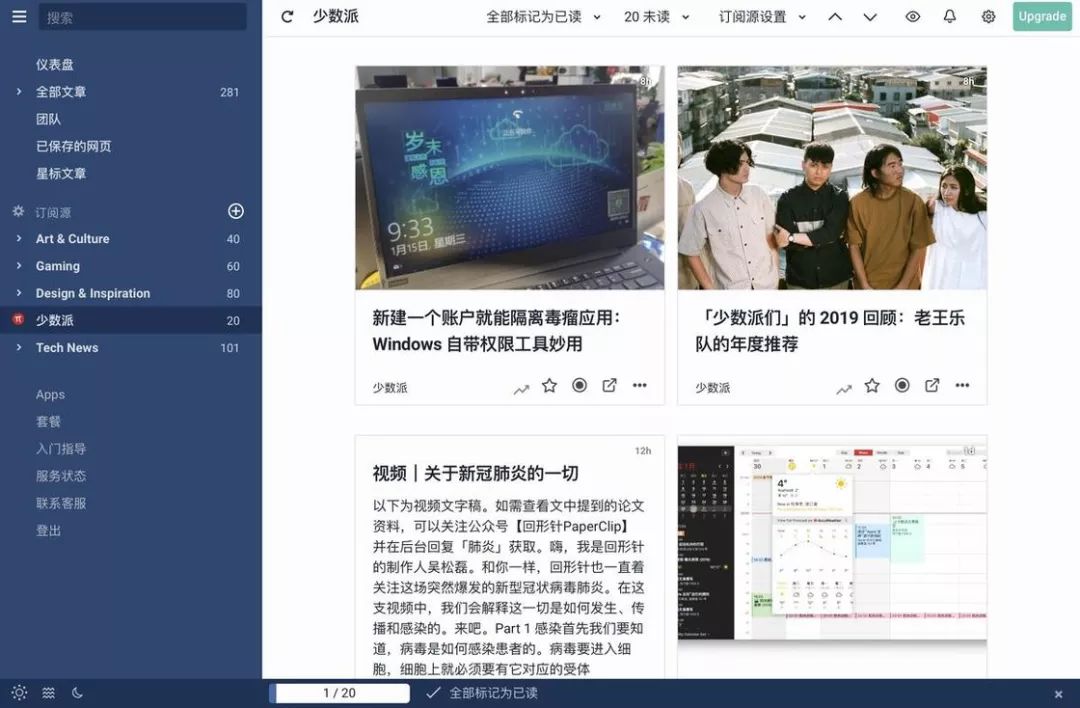Screen dimensions: 1080x708
Task: Open 团队 in sidebar
Action: [x=48, y=119]
